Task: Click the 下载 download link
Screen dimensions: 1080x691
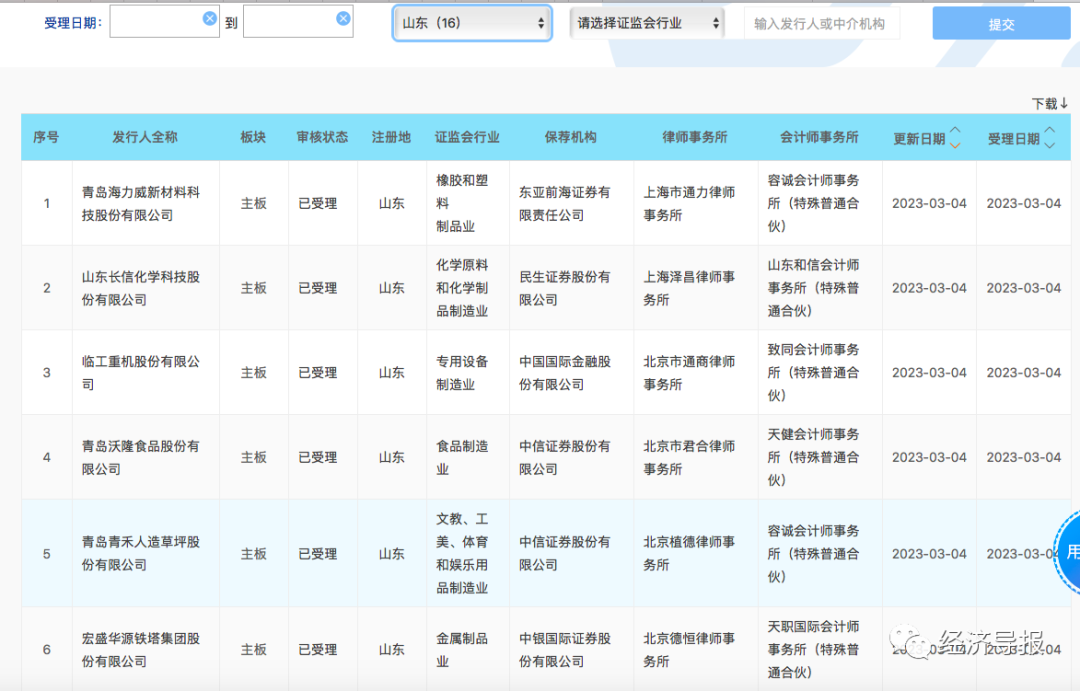Action: point(1049,103)
